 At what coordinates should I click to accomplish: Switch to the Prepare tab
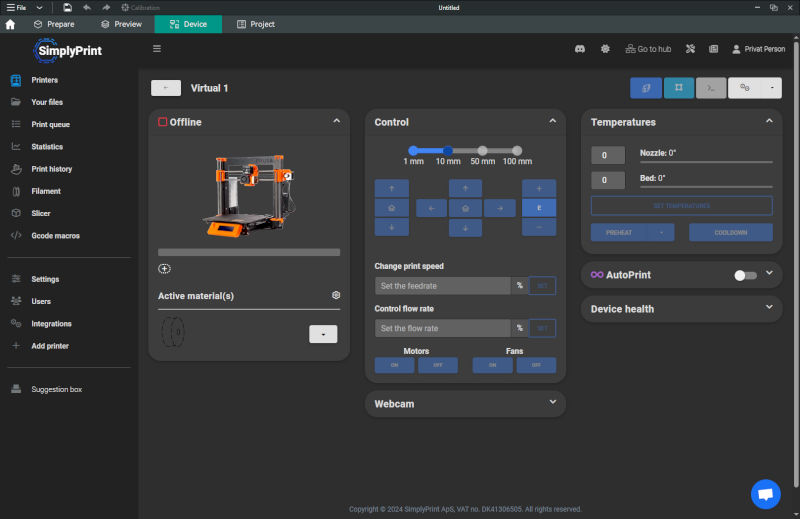point(54,24)
